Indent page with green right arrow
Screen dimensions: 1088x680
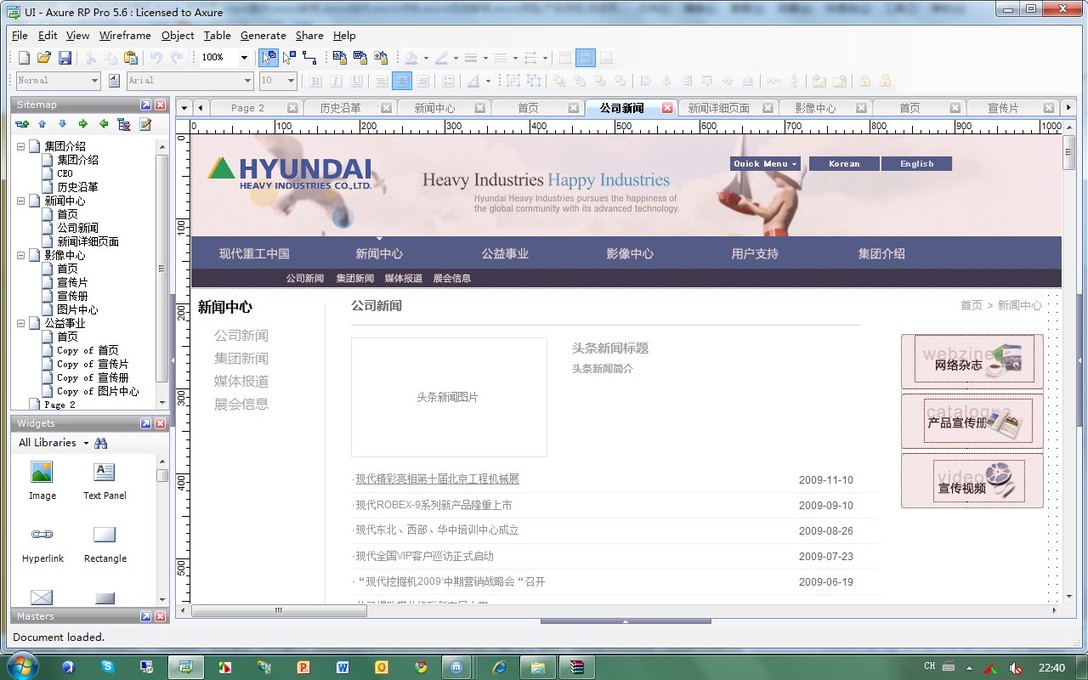tap(83, 124)
